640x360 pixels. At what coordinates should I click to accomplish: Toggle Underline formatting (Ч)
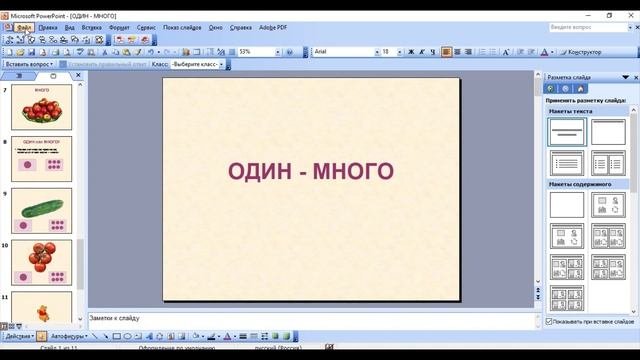tap(433, 52)
